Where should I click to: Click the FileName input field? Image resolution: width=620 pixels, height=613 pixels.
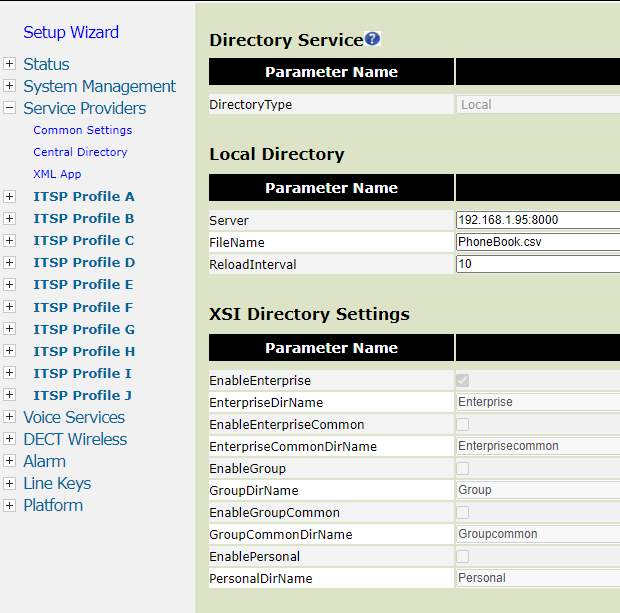pos(538,242)
